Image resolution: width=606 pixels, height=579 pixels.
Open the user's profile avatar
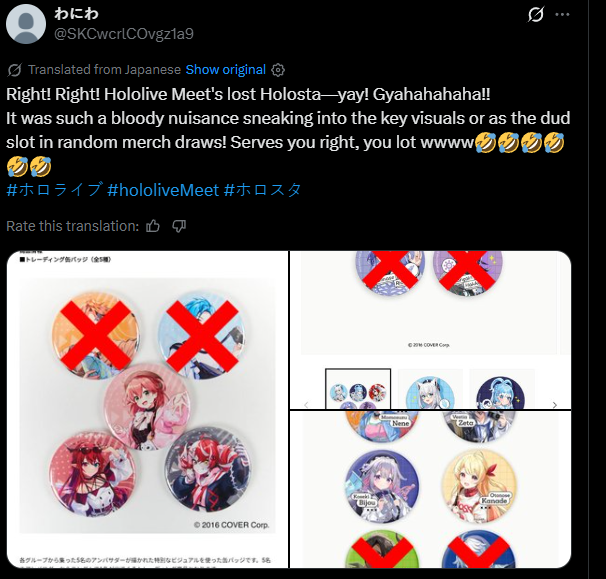pyautogui.click(x=26, y=24)
